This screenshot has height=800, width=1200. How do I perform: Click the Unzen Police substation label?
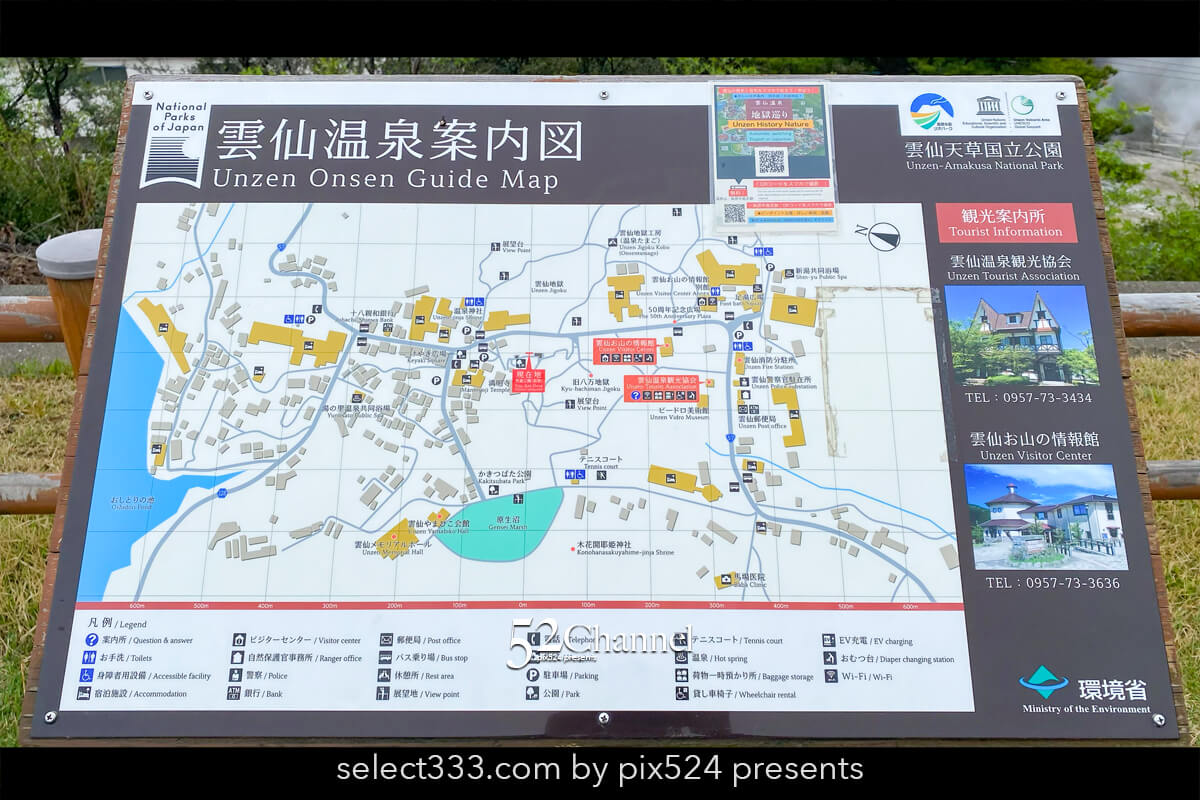click(783, 383)
